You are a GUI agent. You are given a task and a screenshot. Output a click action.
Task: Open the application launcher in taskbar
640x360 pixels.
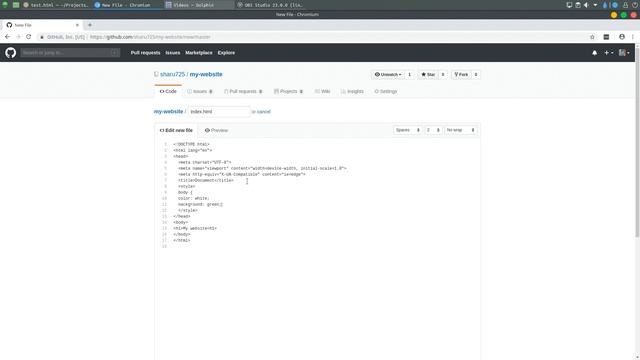pos(5,5)
